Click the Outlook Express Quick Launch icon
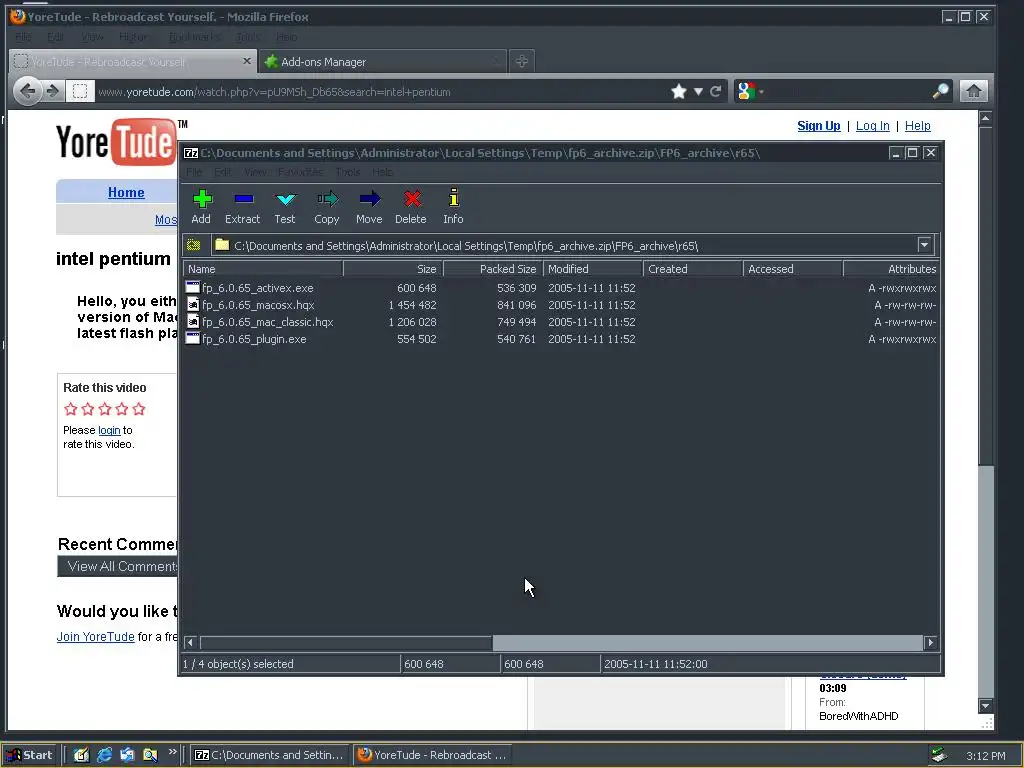 tap(127, 755)
